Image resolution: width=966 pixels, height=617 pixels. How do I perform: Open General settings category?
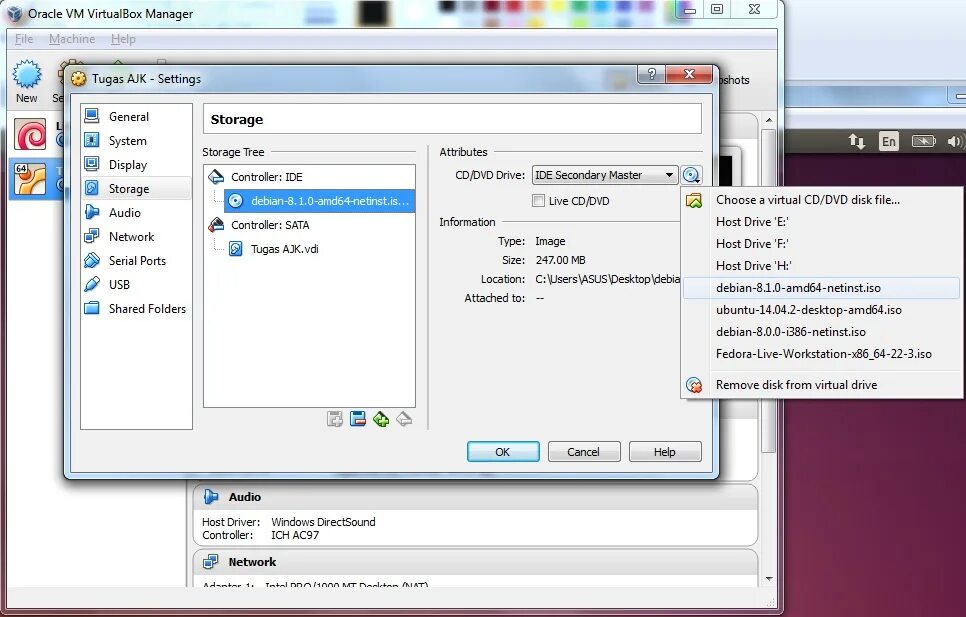pos(136,116)
